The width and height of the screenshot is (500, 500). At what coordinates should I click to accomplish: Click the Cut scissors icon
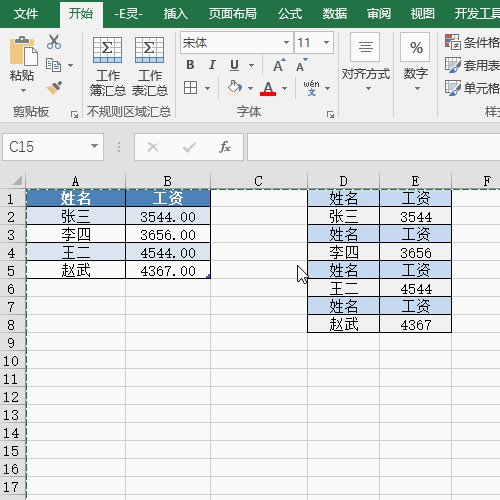coord(54,42)
